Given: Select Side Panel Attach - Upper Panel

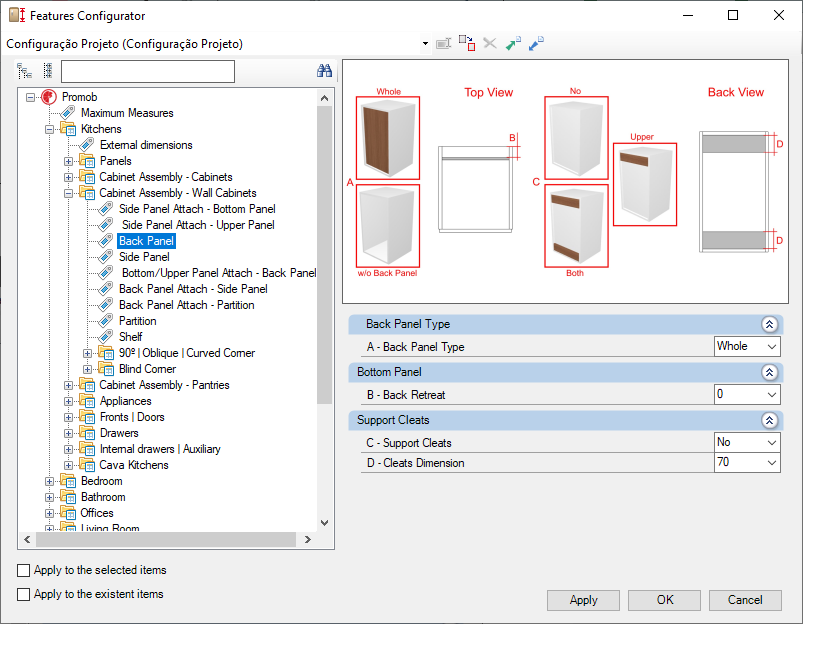Looking at the screenshot, I should click(198, 225).
